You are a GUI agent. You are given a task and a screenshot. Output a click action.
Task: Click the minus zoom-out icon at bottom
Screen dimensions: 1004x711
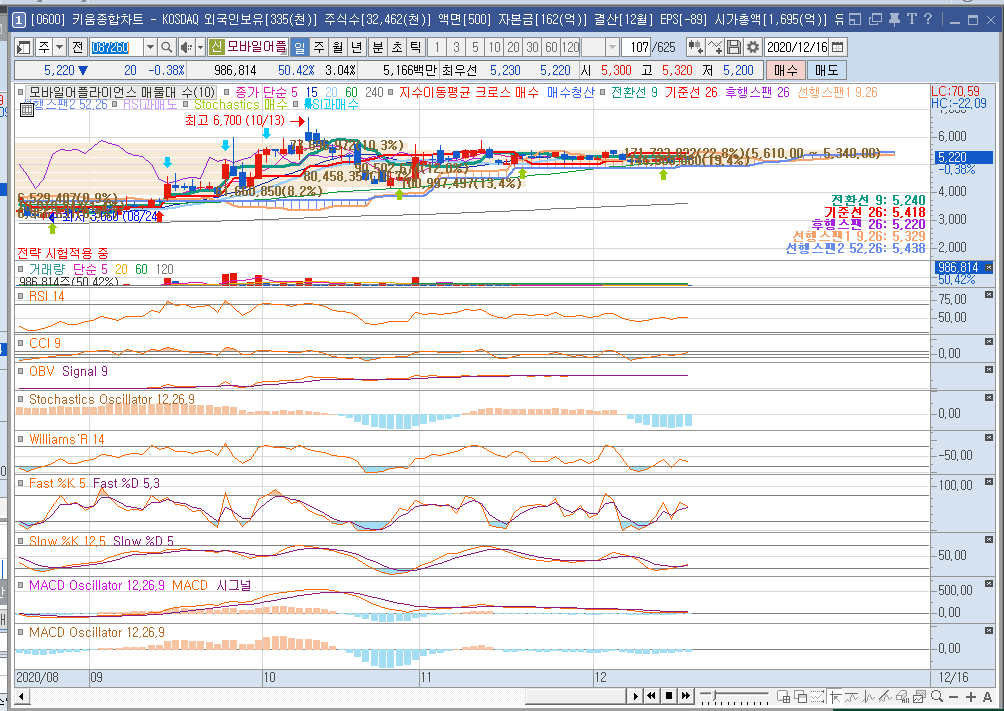pyautogui.click(x=953, y=696)
